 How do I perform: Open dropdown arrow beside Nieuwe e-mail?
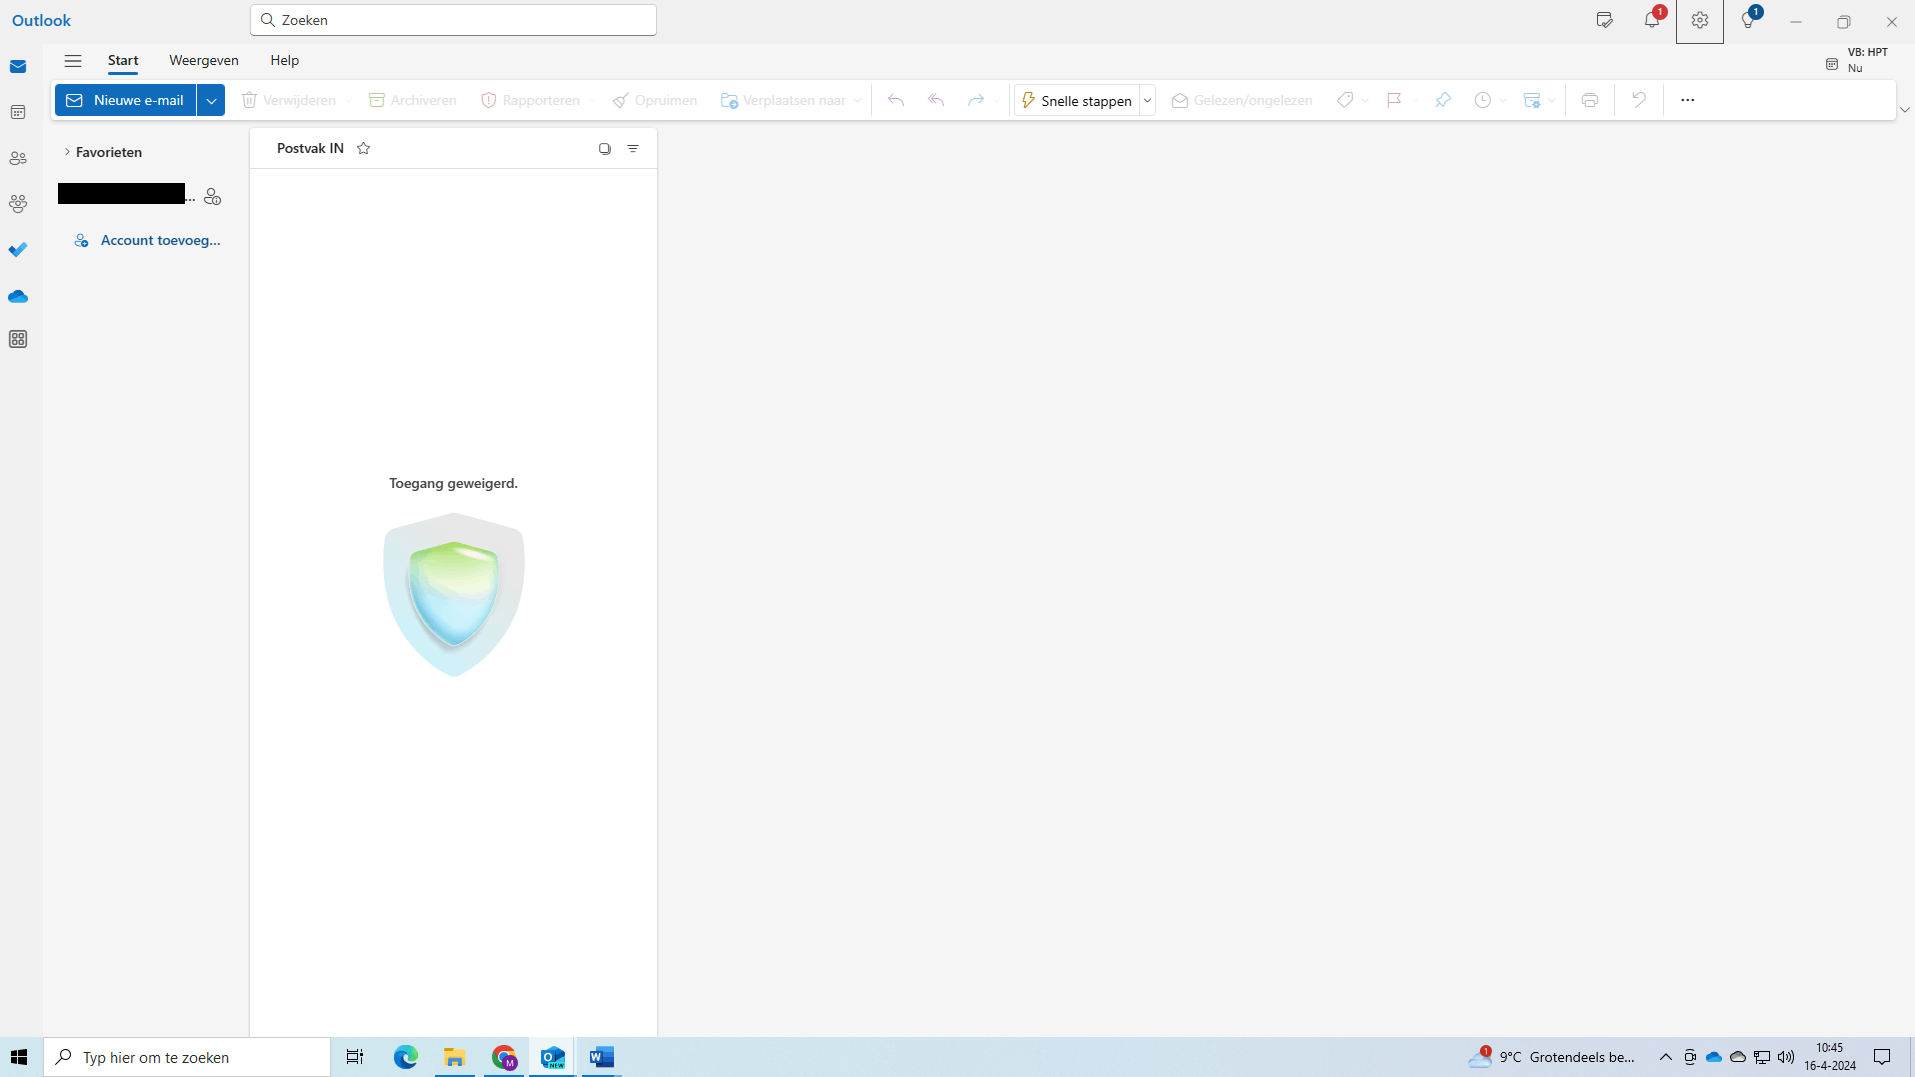point(211,100)
